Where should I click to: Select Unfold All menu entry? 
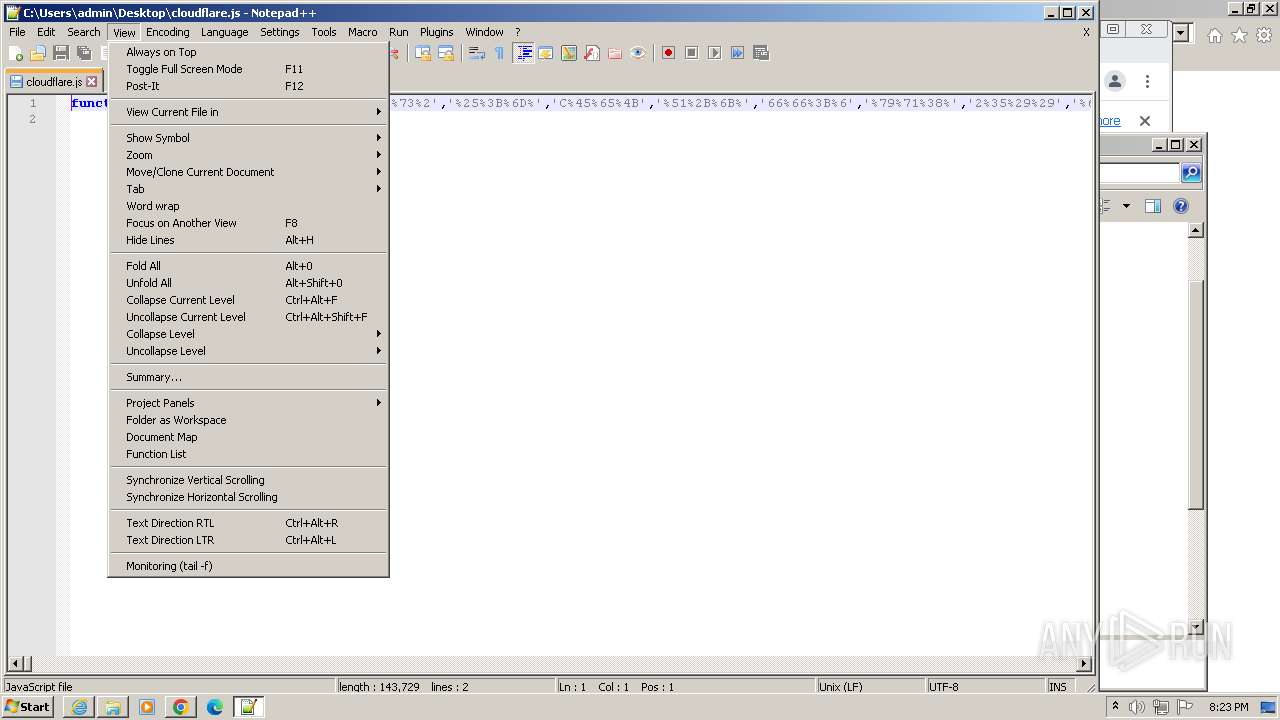click(248, 283)
